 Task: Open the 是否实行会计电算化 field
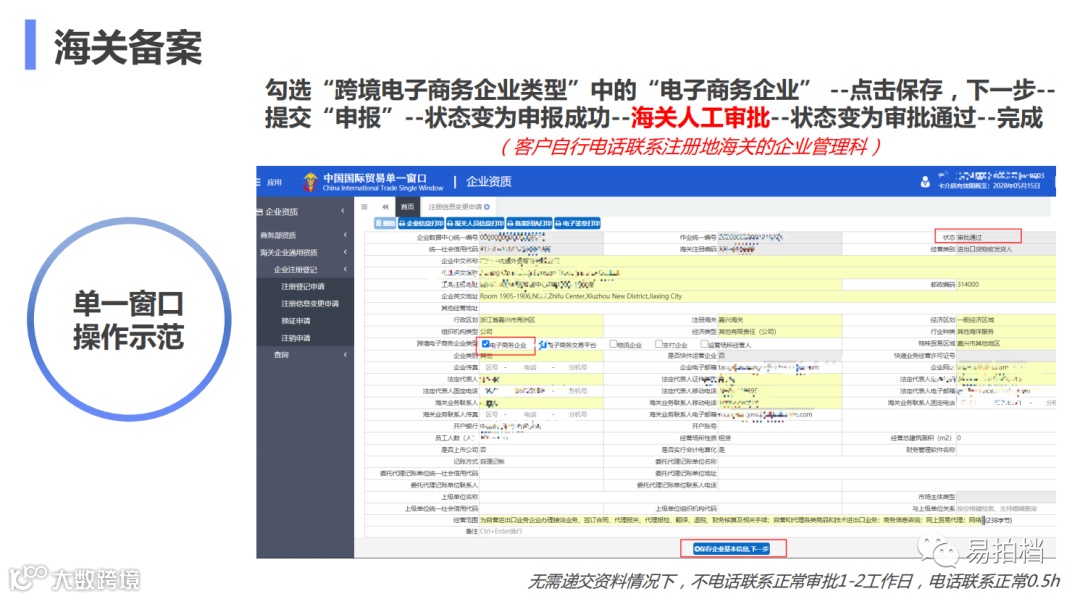[x=779, y=450]
